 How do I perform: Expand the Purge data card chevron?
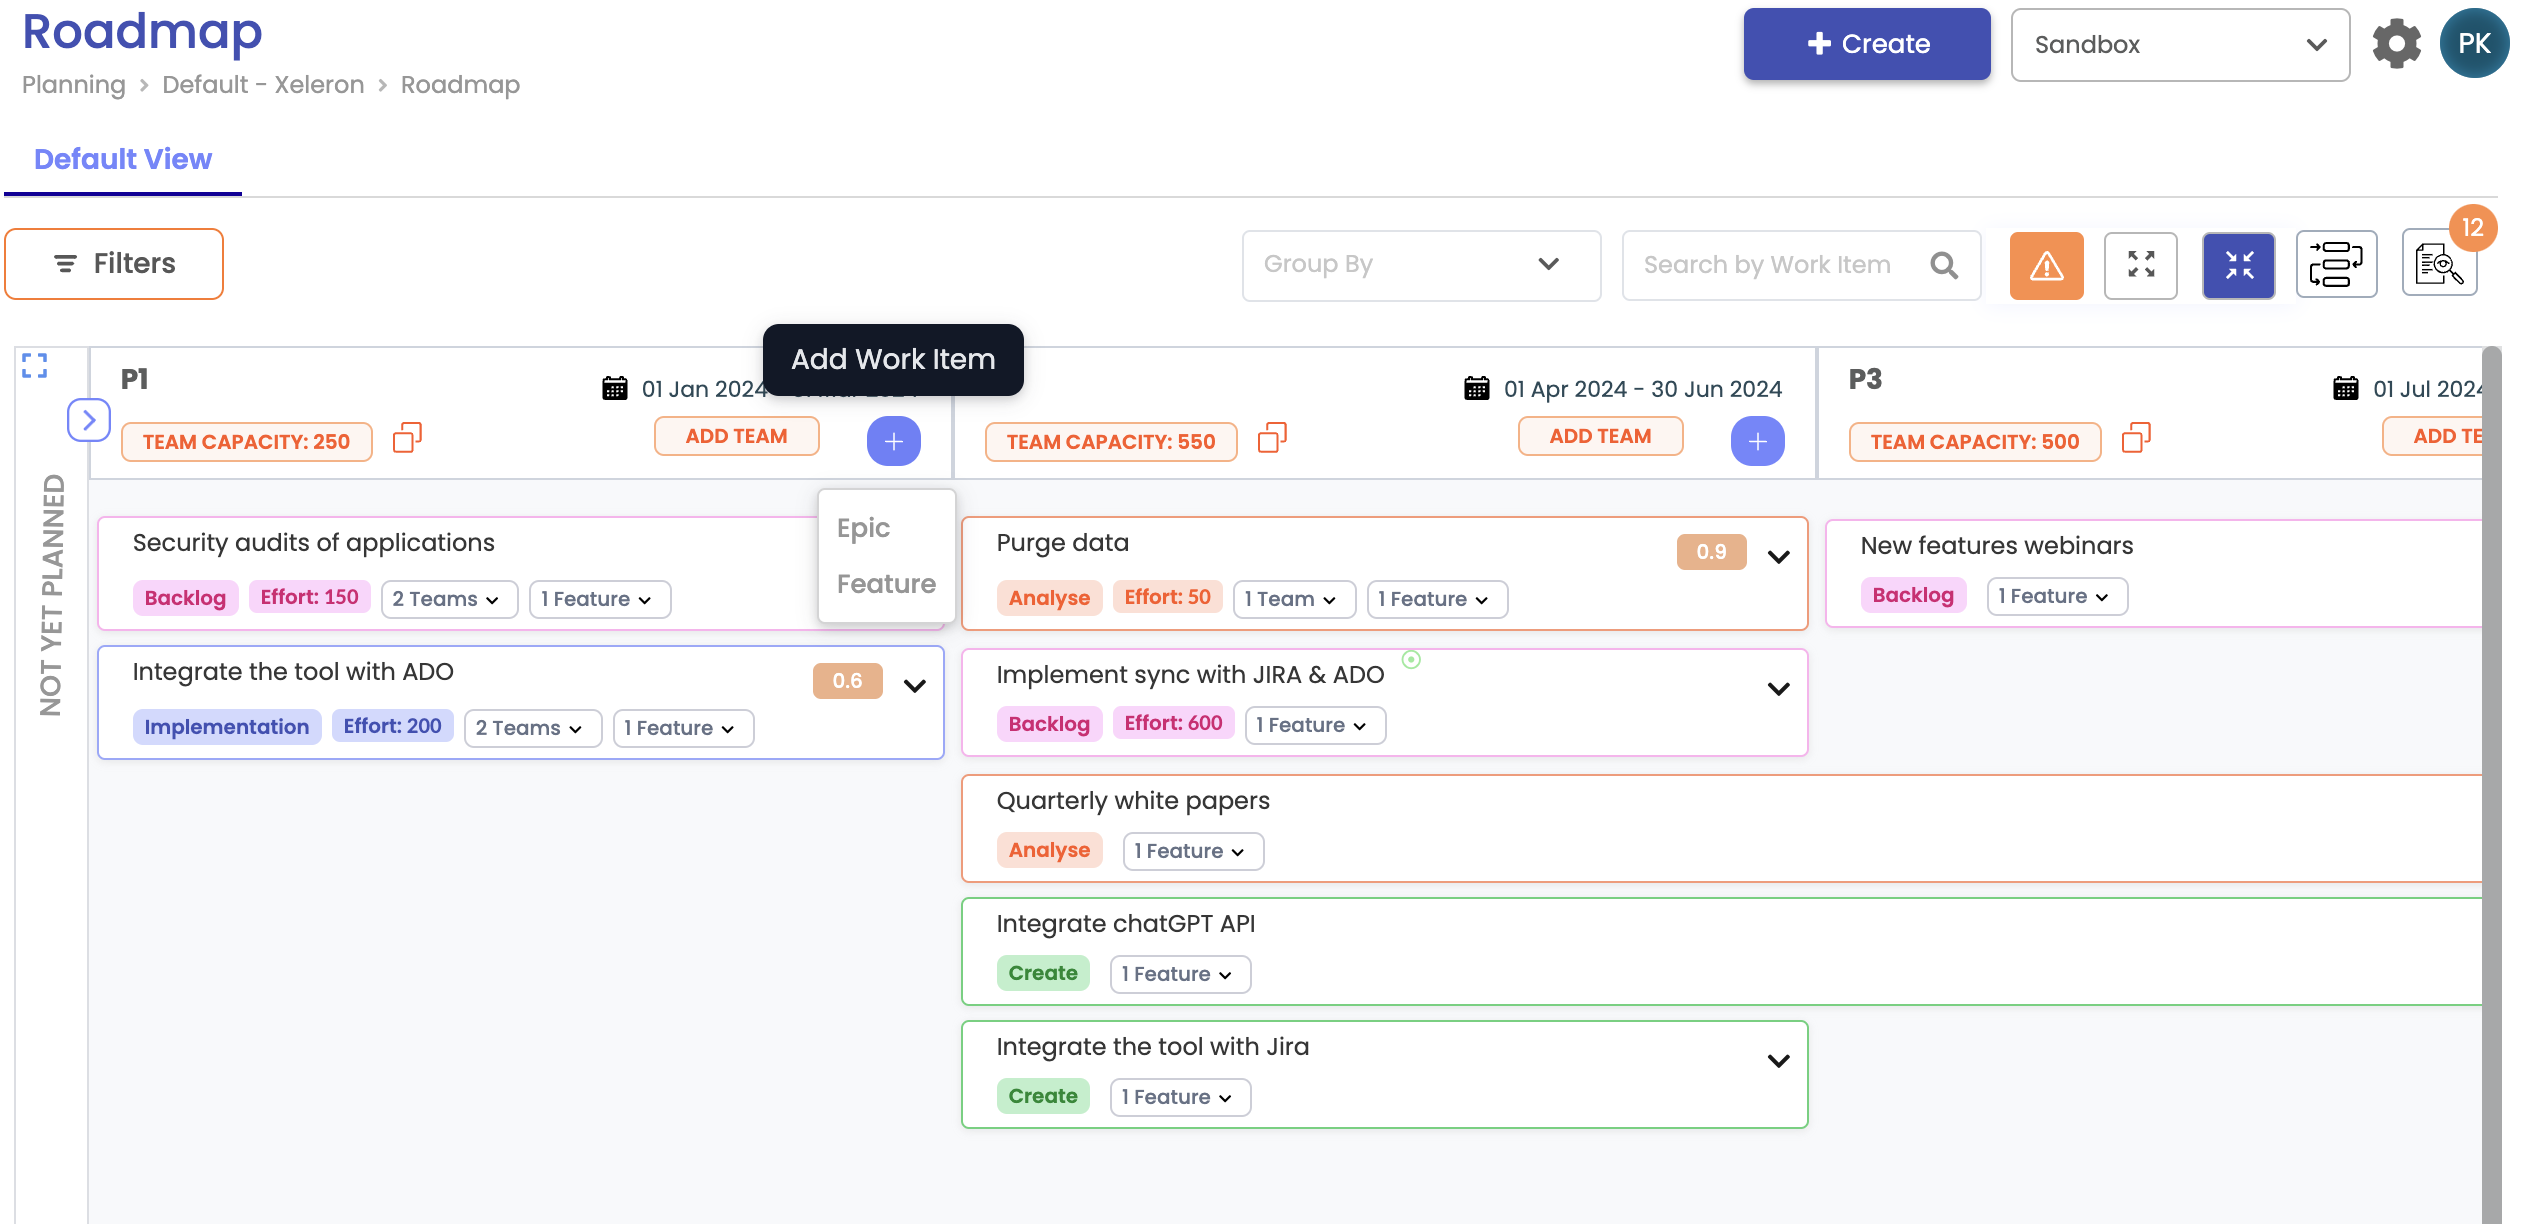coord(1778,557)
